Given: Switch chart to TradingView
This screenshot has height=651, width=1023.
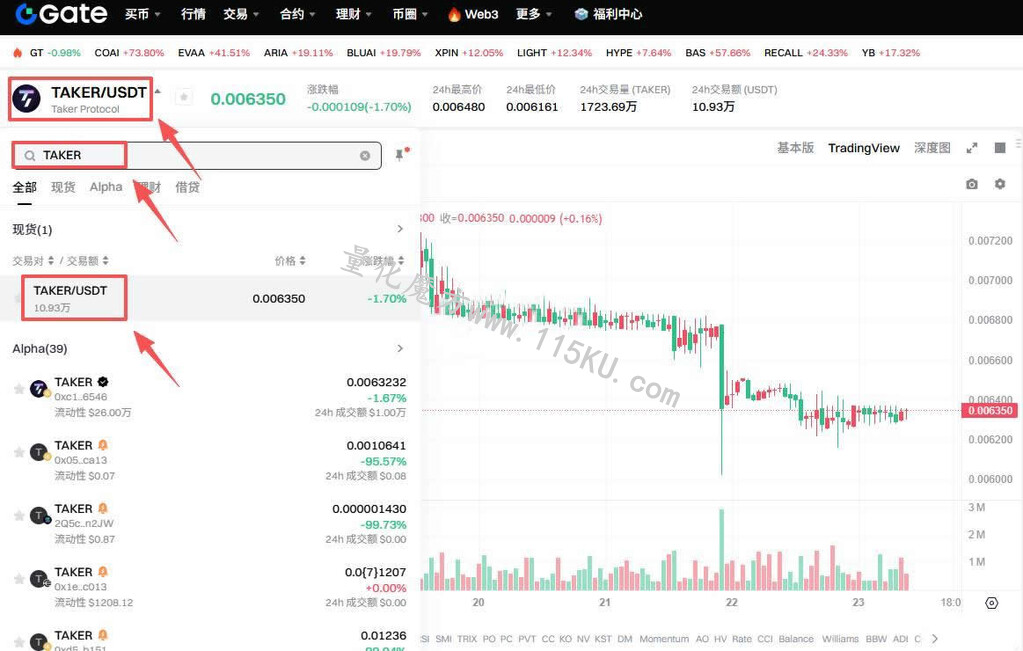Looking at the screenshot, I should [x=864, y=148].
